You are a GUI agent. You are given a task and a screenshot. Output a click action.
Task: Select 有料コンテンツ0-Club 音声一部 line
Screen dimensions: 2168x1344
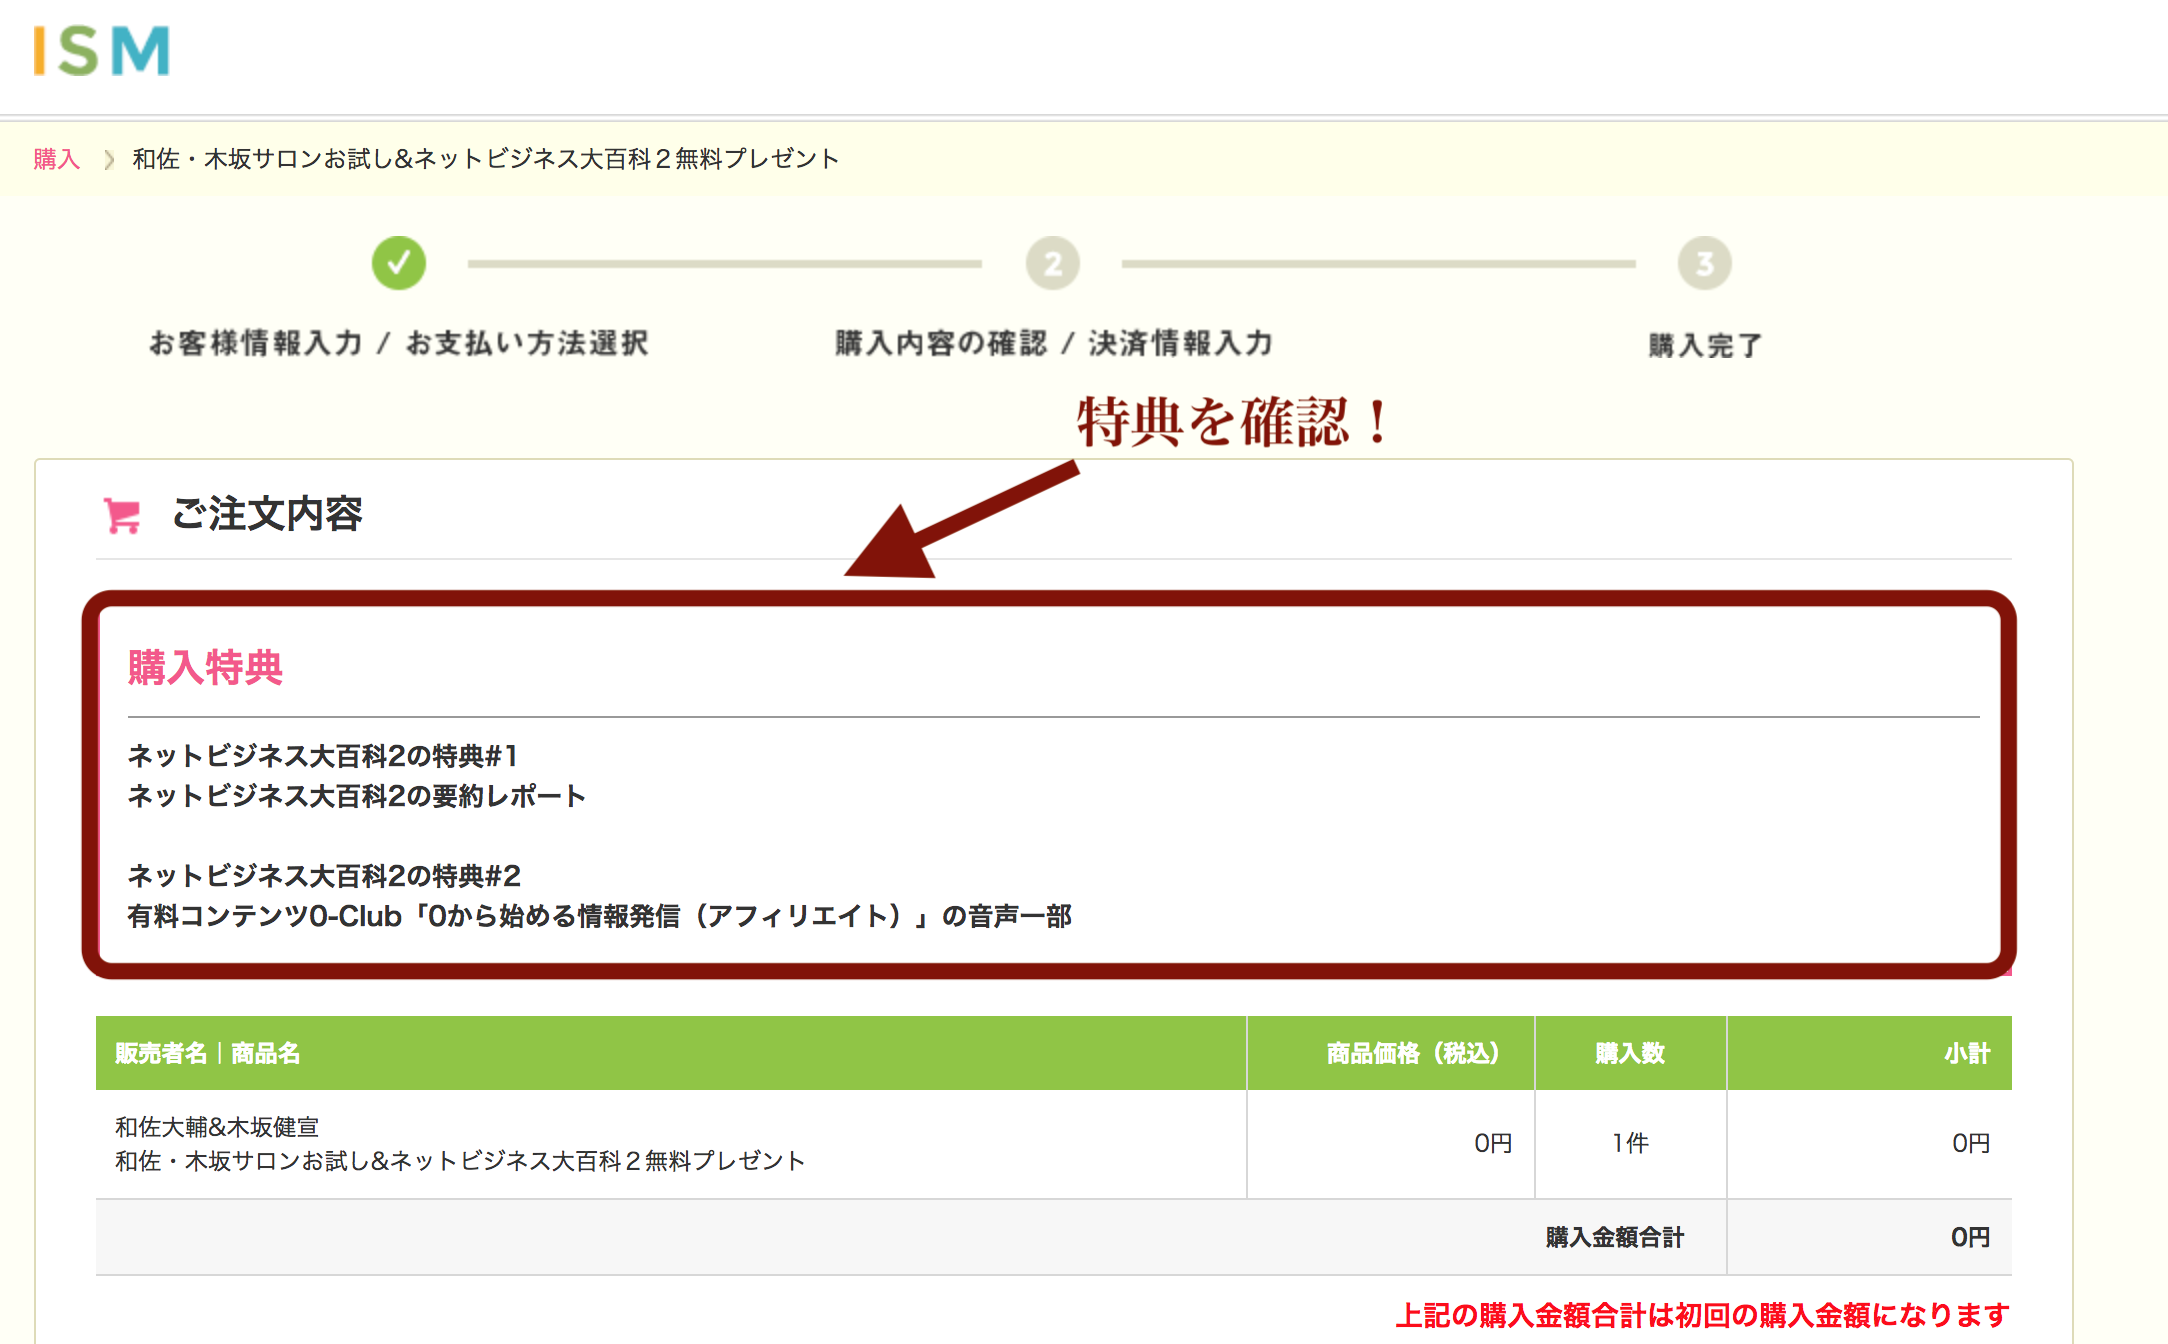pyautogui.click(x=600, y=916)
